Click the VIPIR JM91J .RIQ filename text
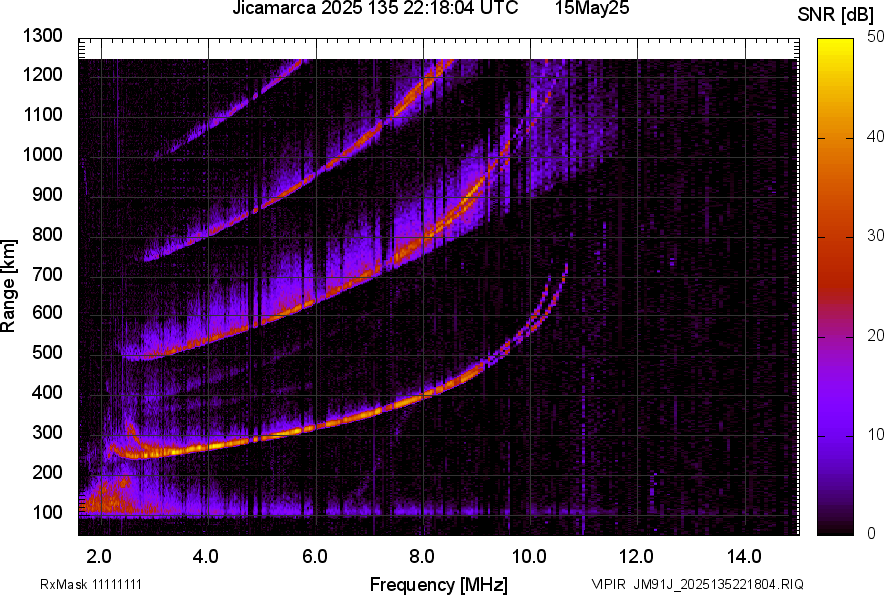The image size is (884, 595). point(697,584)
